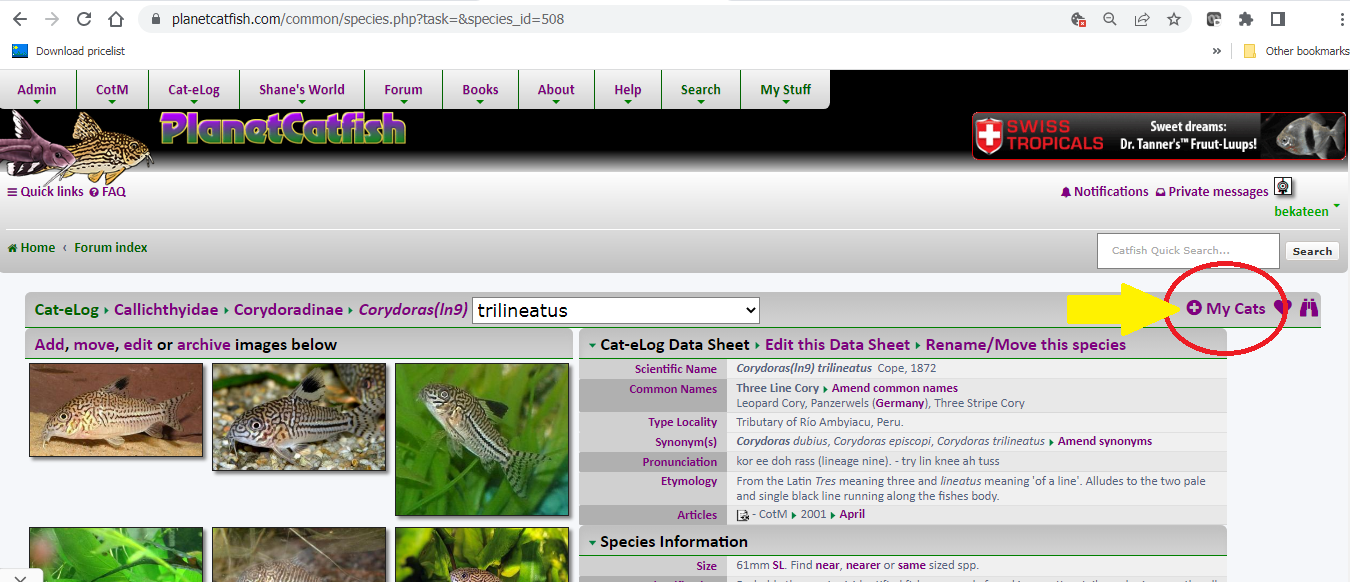Viewport: 1350px width, 582px height.
Task: Open the trilineatus species dropdown
Action: click(616, 310)
